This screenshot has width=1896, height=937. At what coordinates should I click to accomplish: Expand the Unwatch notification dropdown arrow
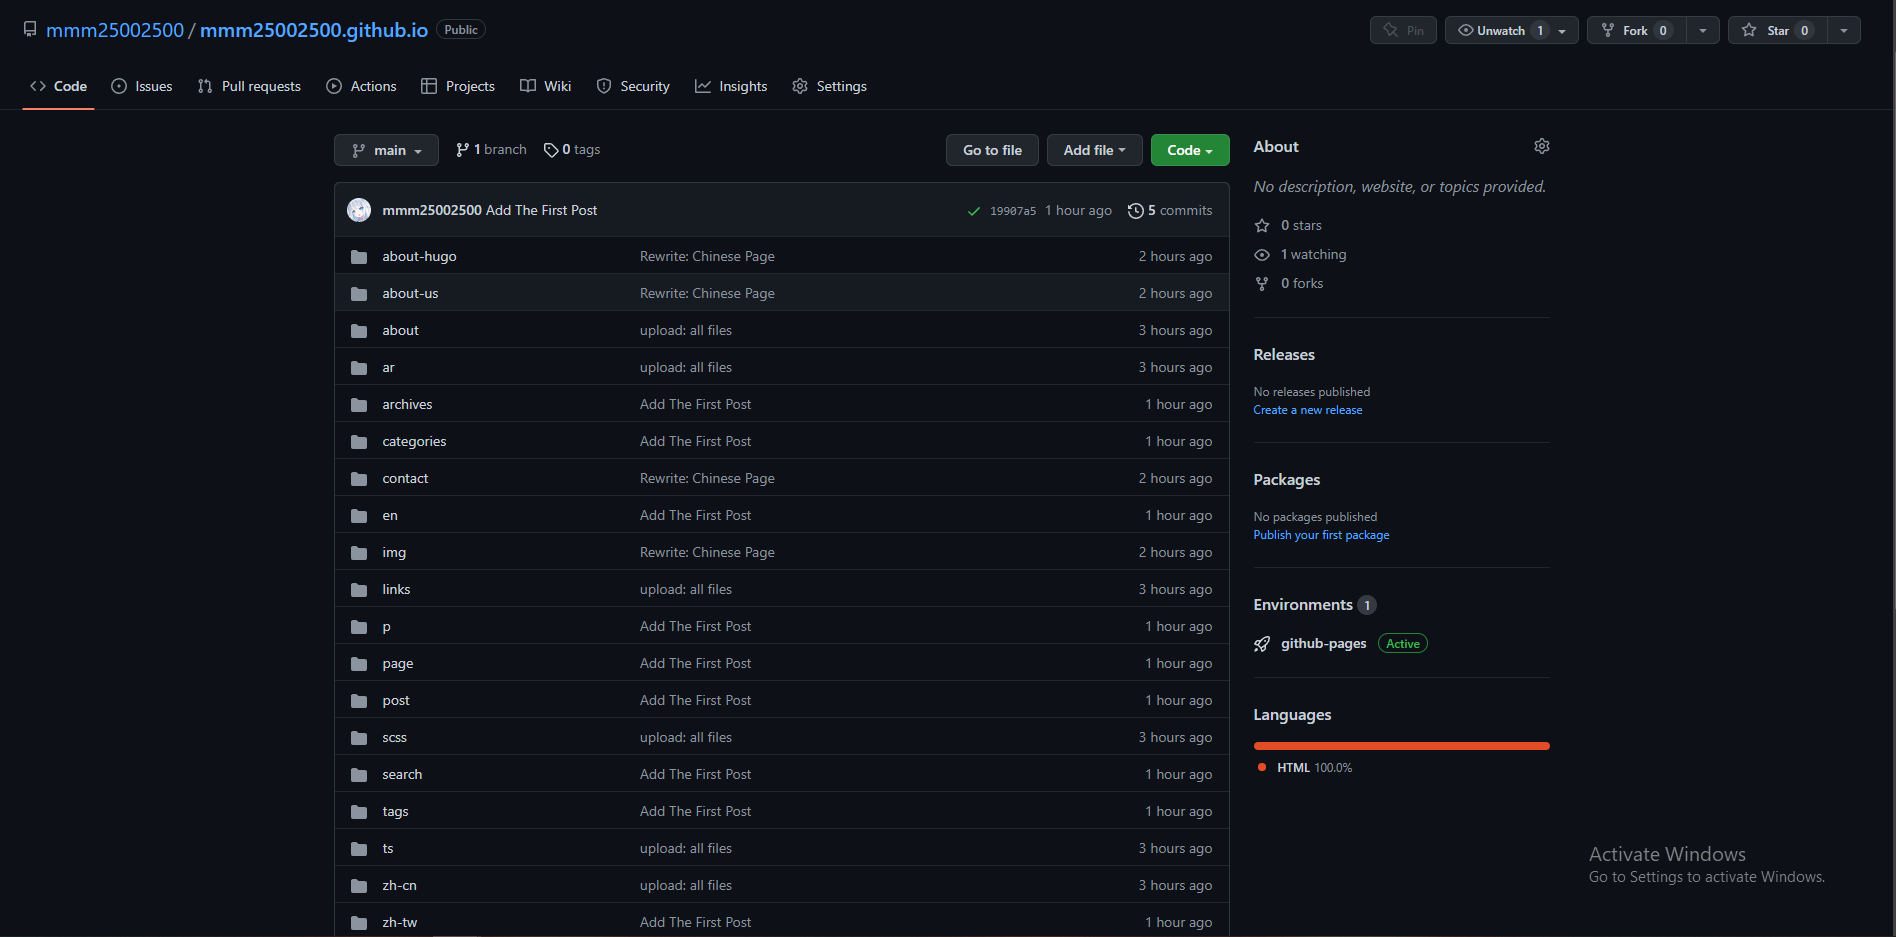[1563, 31]
